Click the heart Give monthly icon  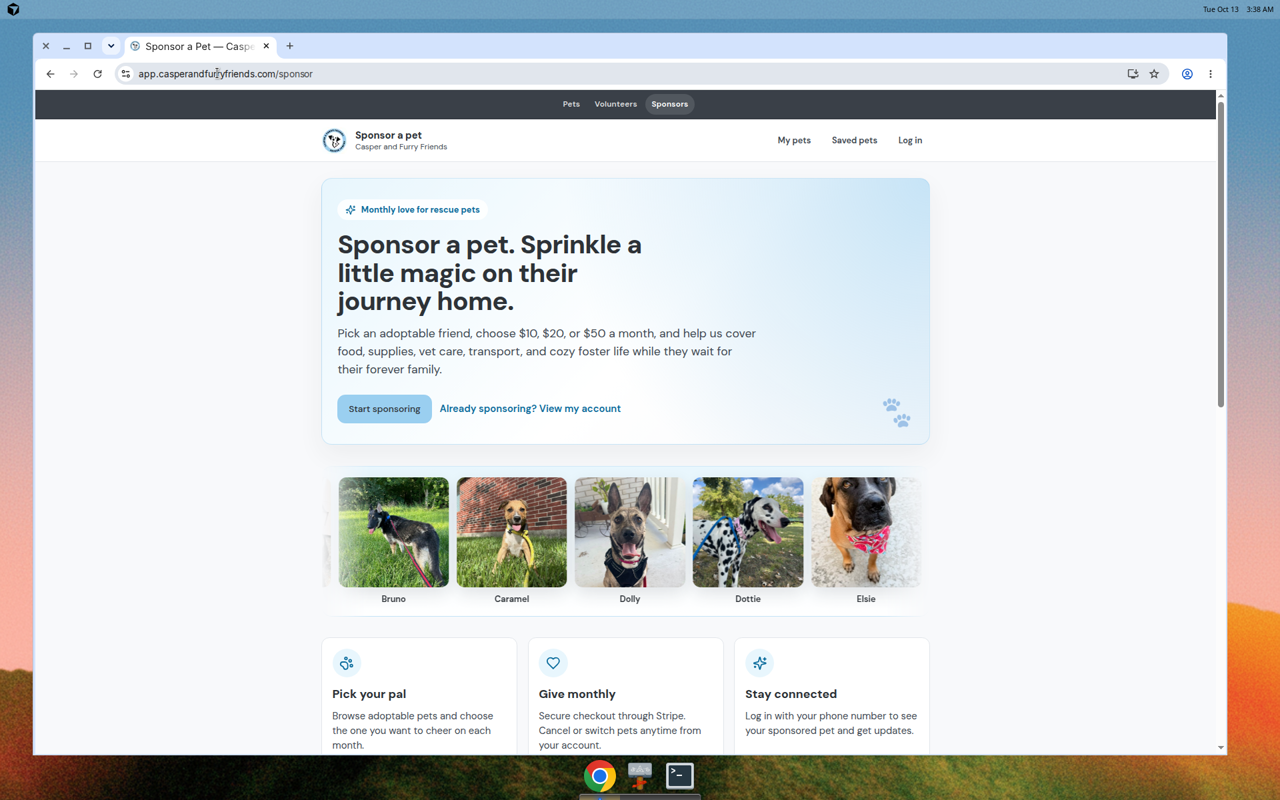(x=553, y=663)
